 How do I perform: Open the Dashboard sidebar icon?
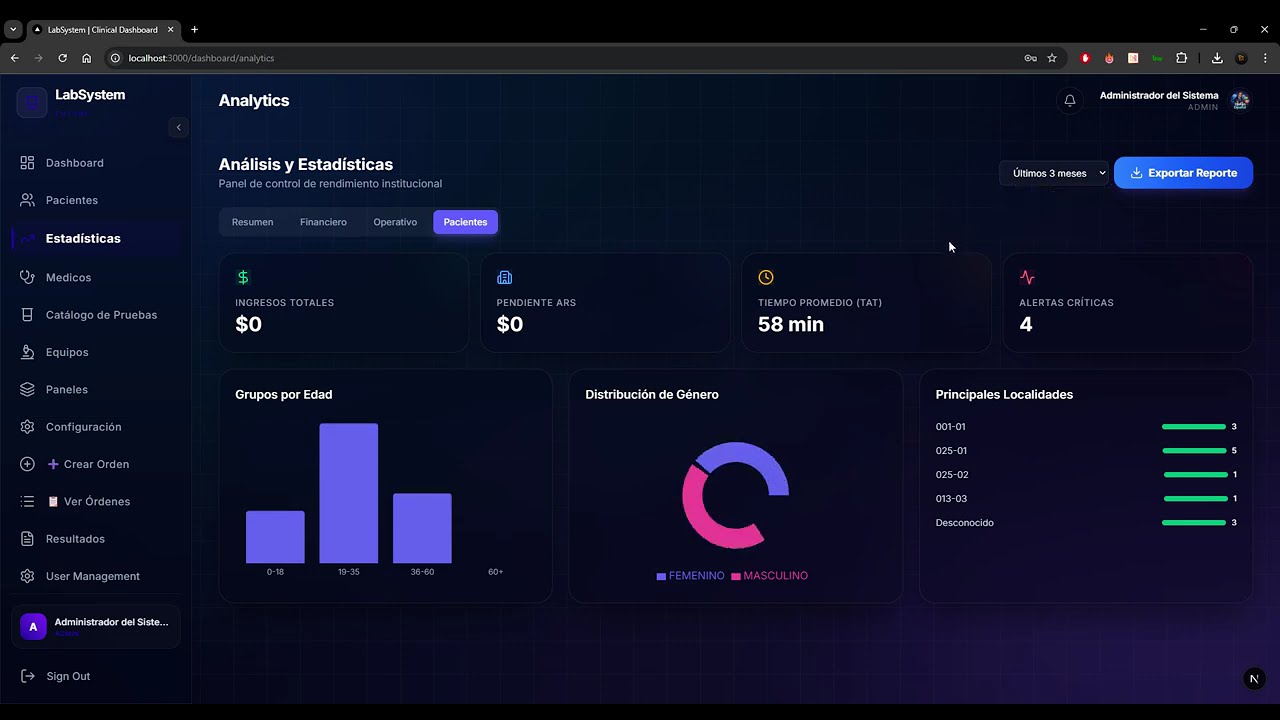click(27, 163)
